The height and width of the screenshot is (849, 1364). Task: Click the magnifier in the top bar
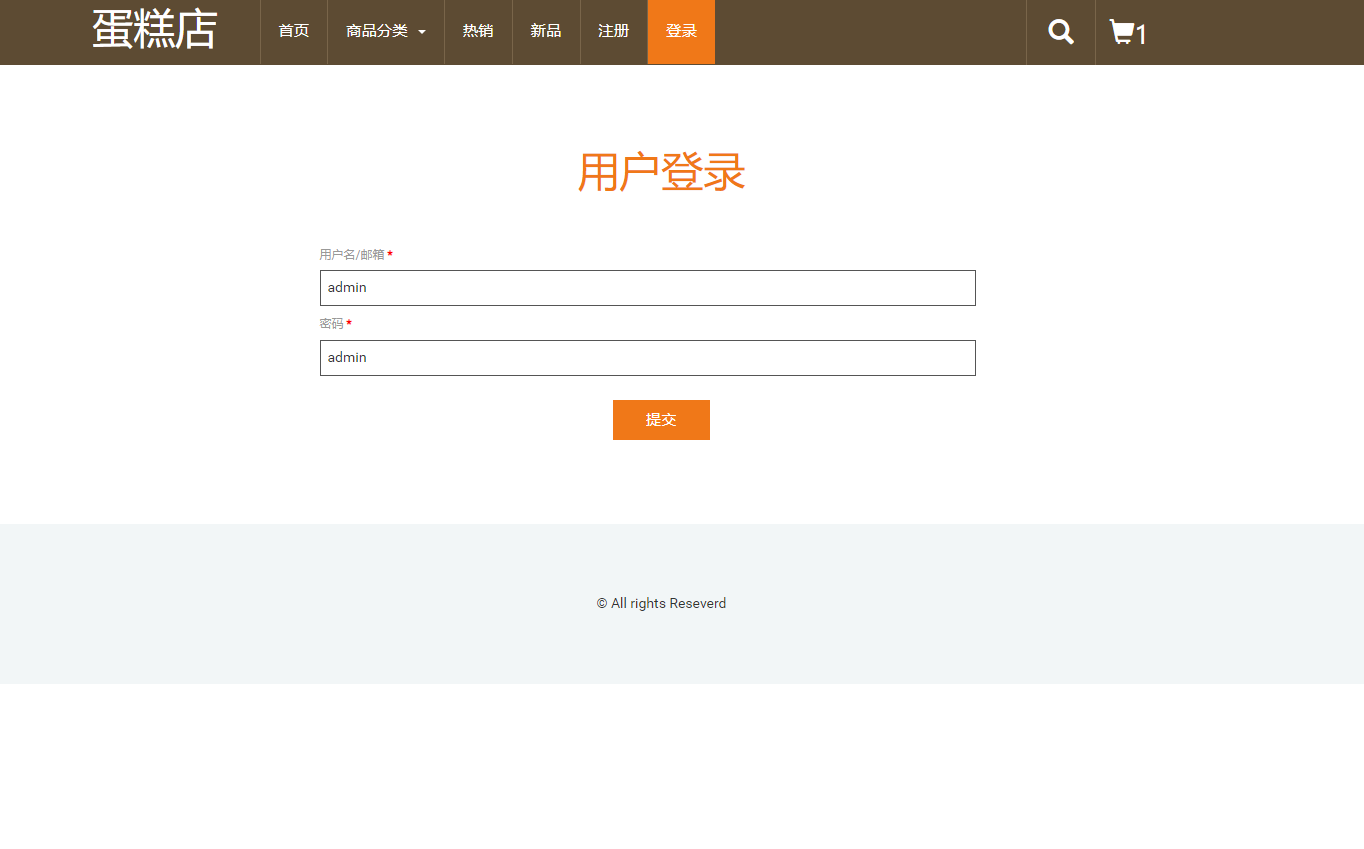click(x=1060, y=31)
